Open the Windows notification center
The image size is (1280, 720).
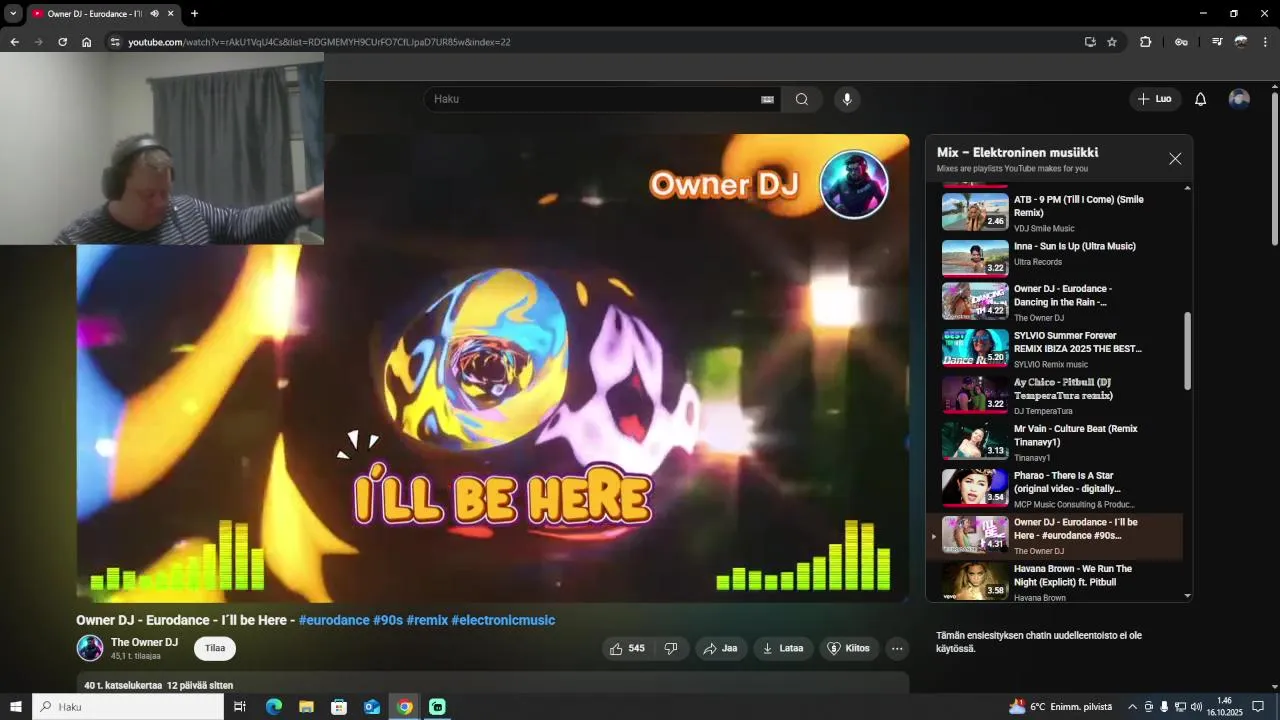1259,707
